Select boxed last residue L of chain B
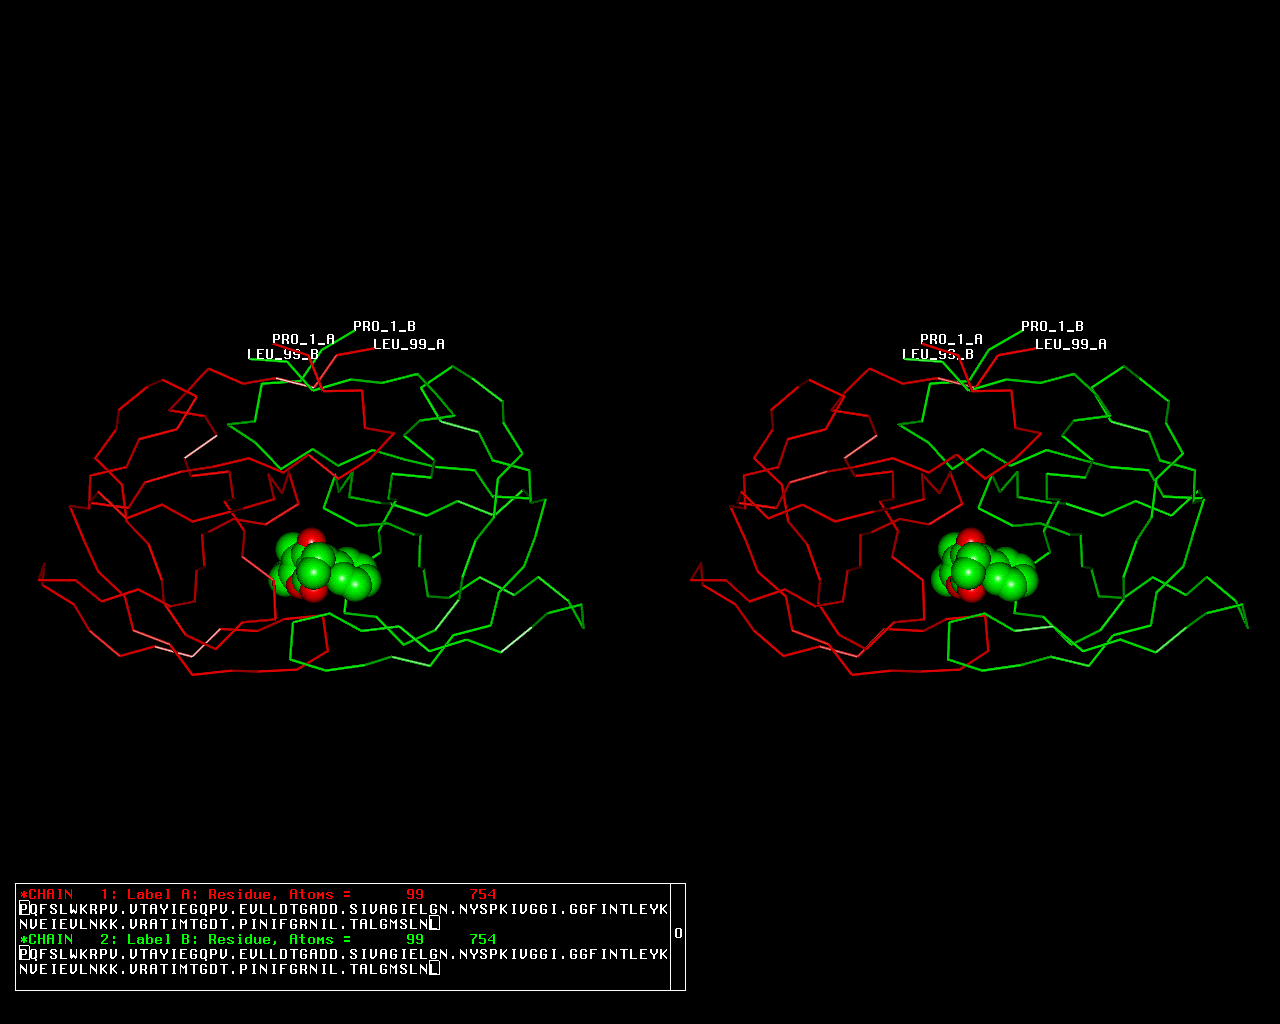 [x=434, y=969]
